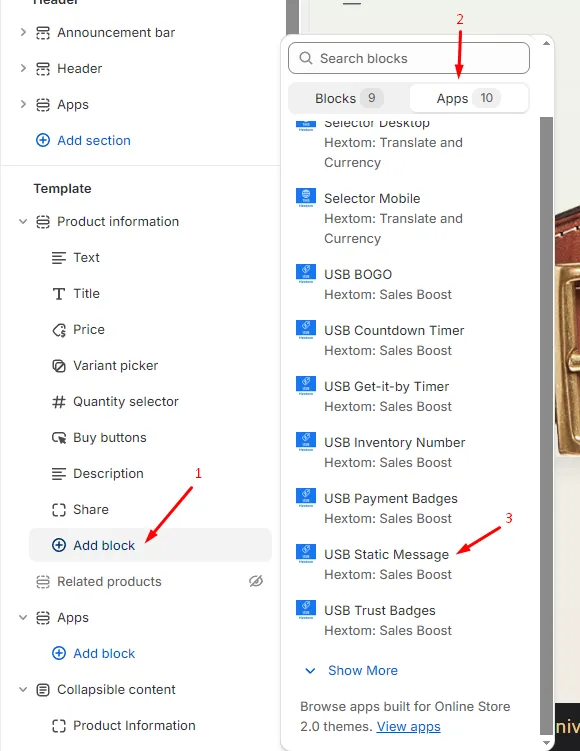
Task: Click the Header section icon
Action: tap(43, 68)
